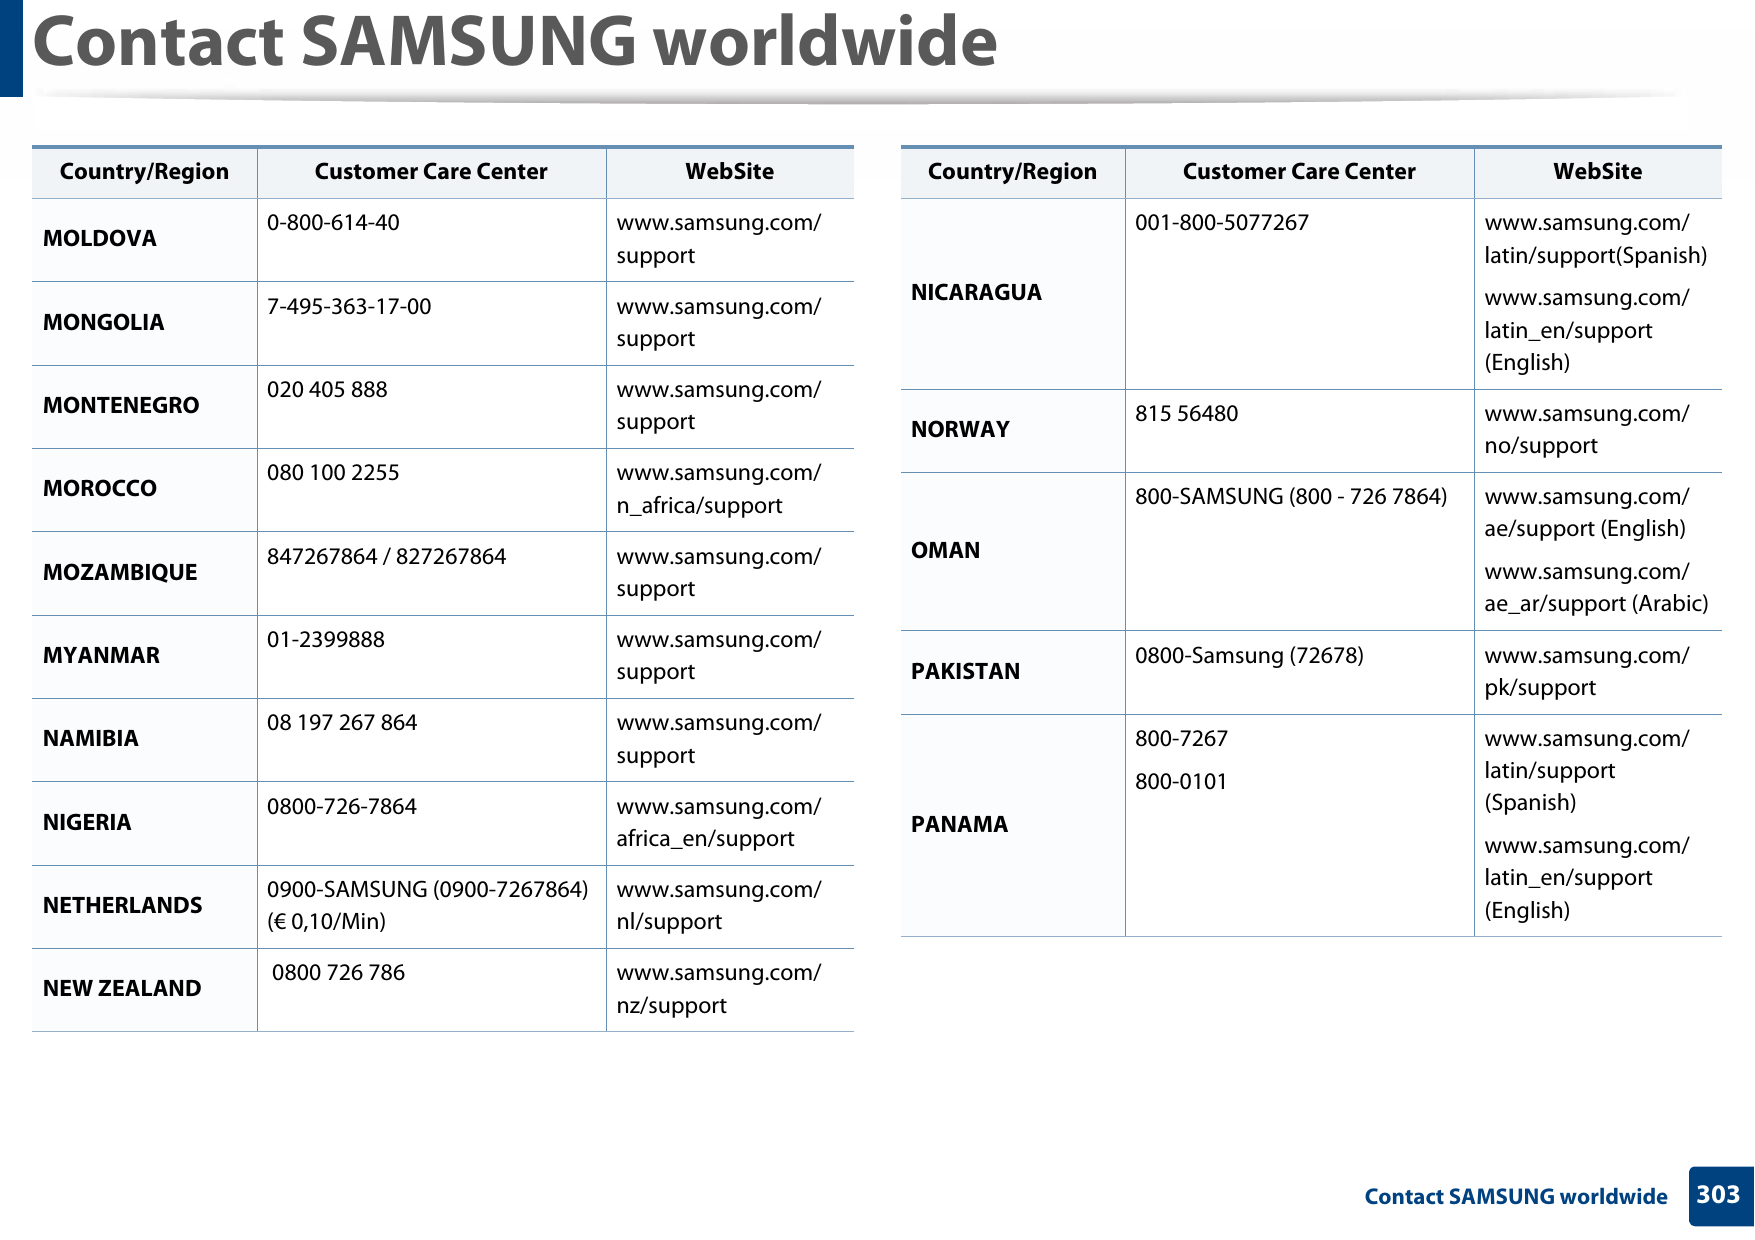The height and width of the screenshot is (1240, 1755).
Task: Click the Contact SAMSUNG worldwide page heading
Action: click(x=515, y=42)
